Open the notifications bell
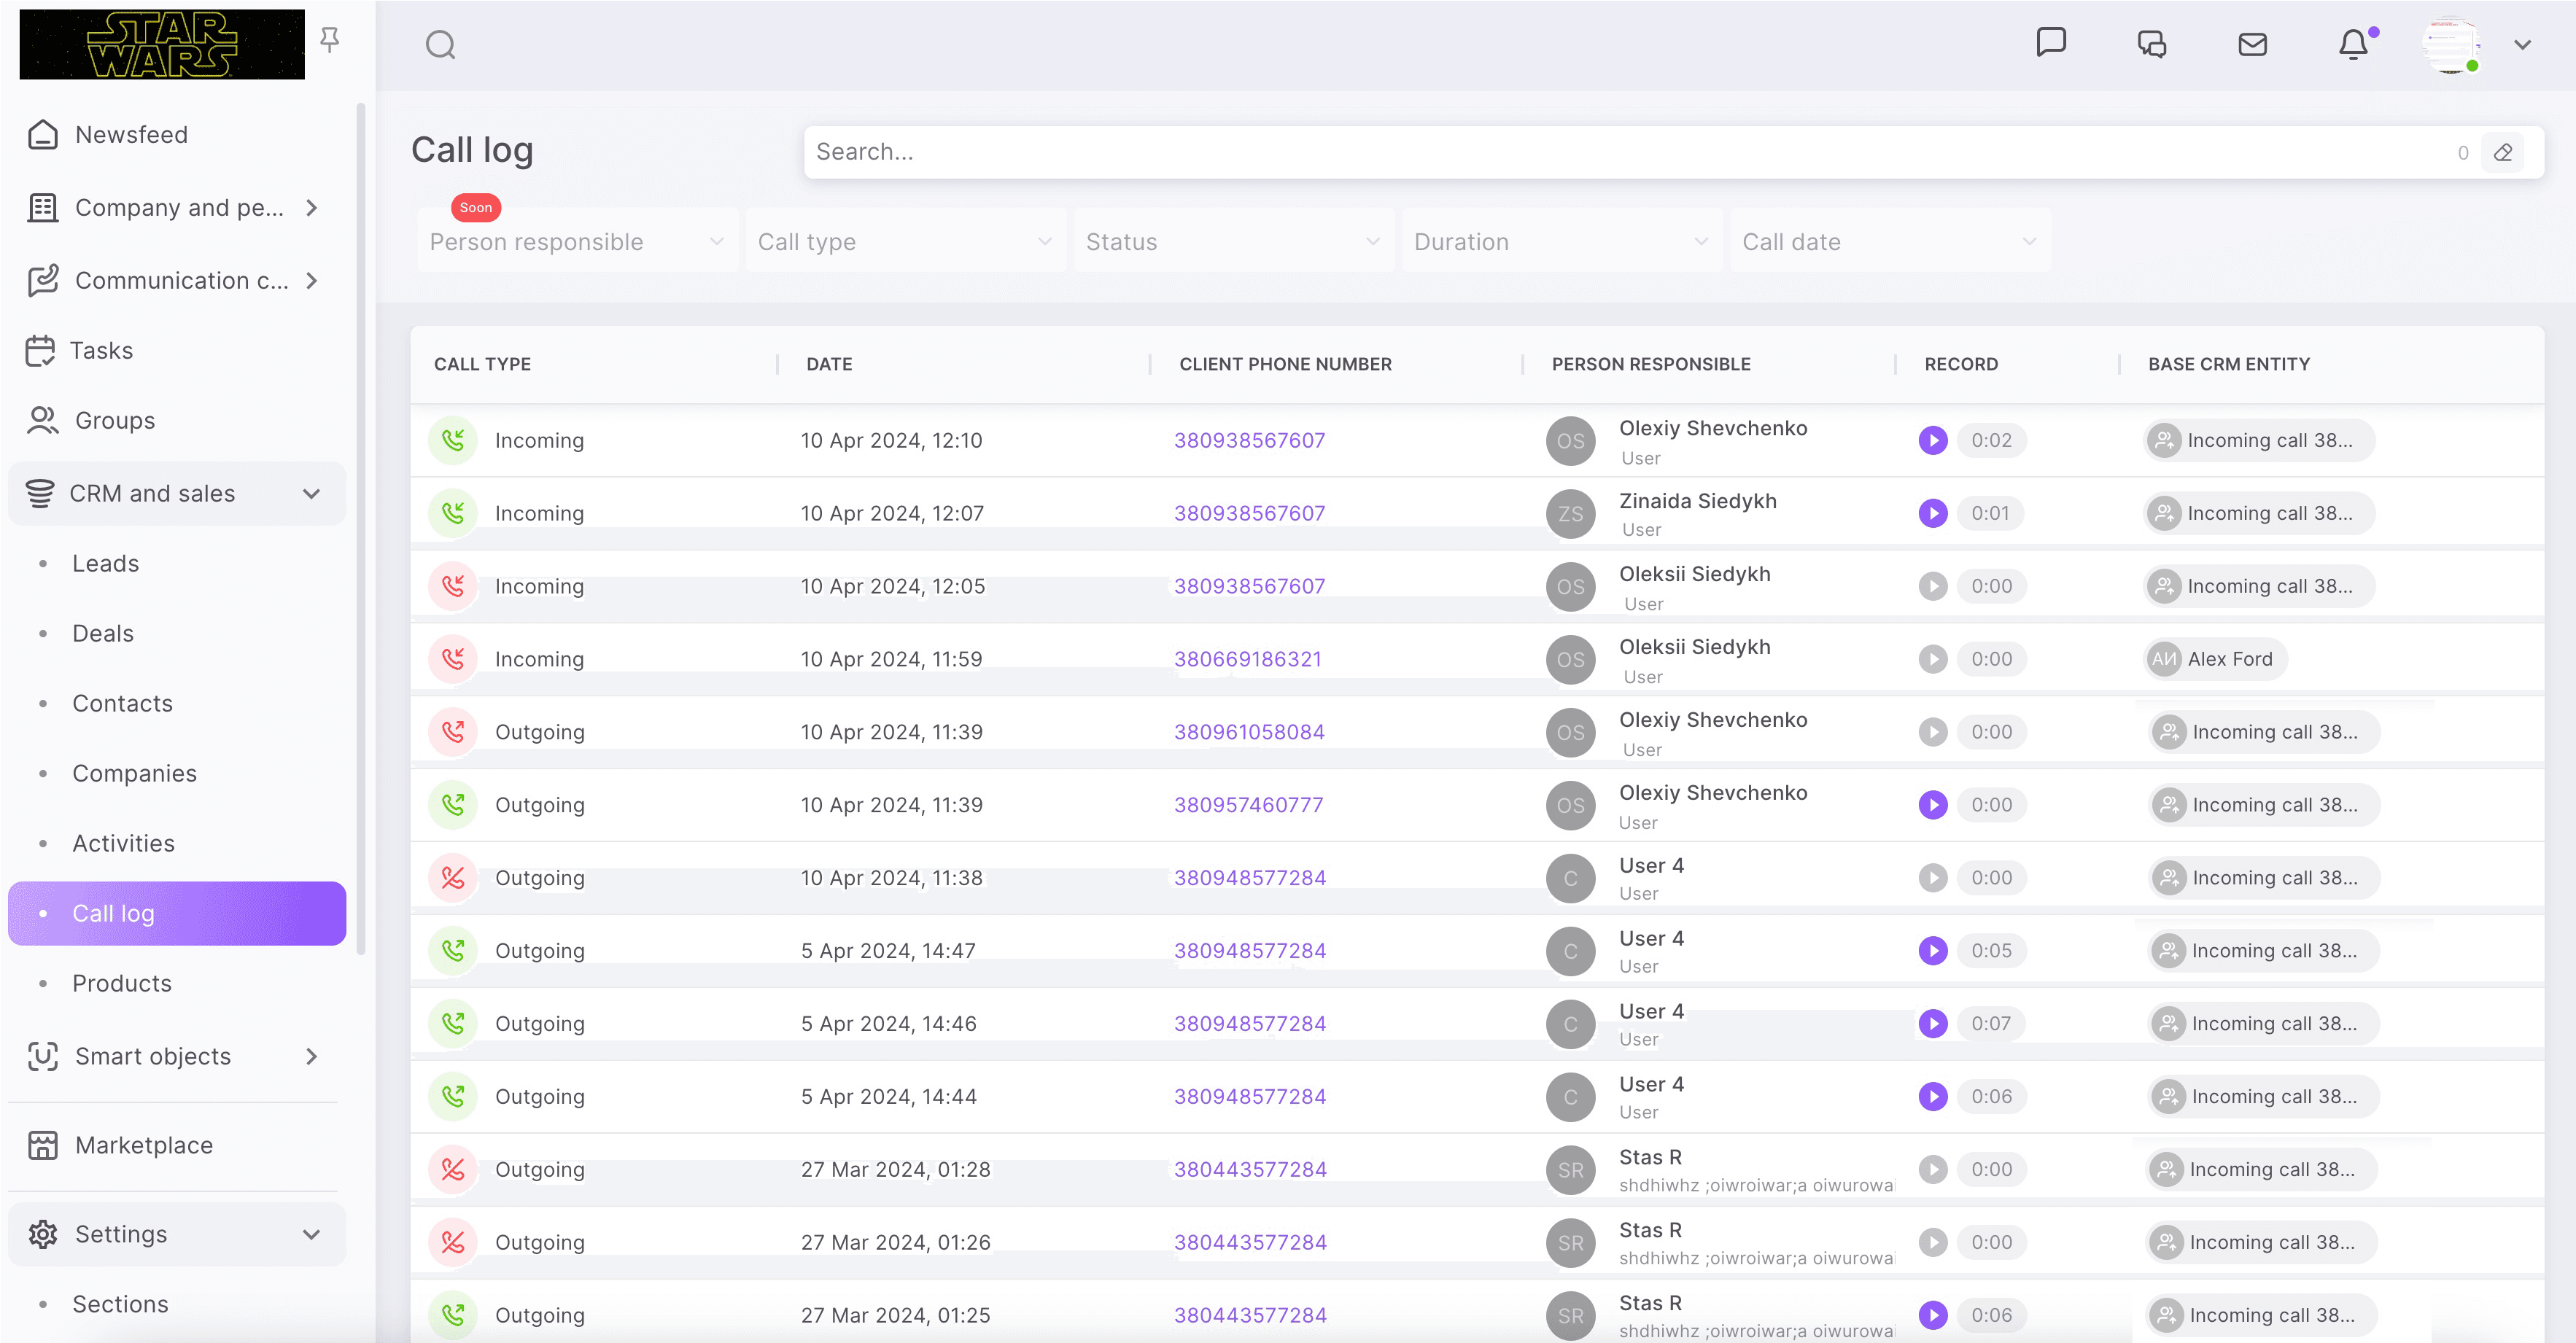 pyautogui.click(x=2353, y=44)
